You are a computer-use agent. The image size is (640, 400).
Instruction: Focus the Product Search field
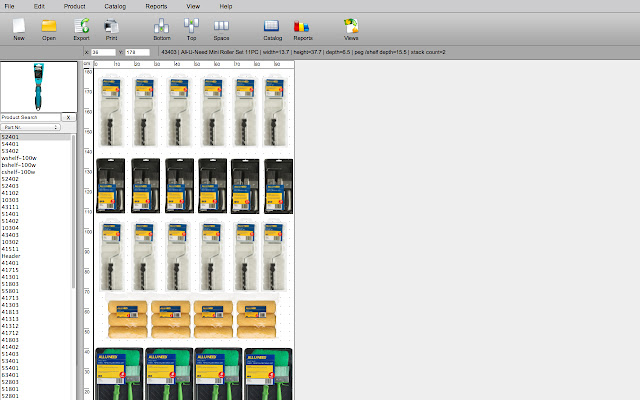(x=30, y=117)
